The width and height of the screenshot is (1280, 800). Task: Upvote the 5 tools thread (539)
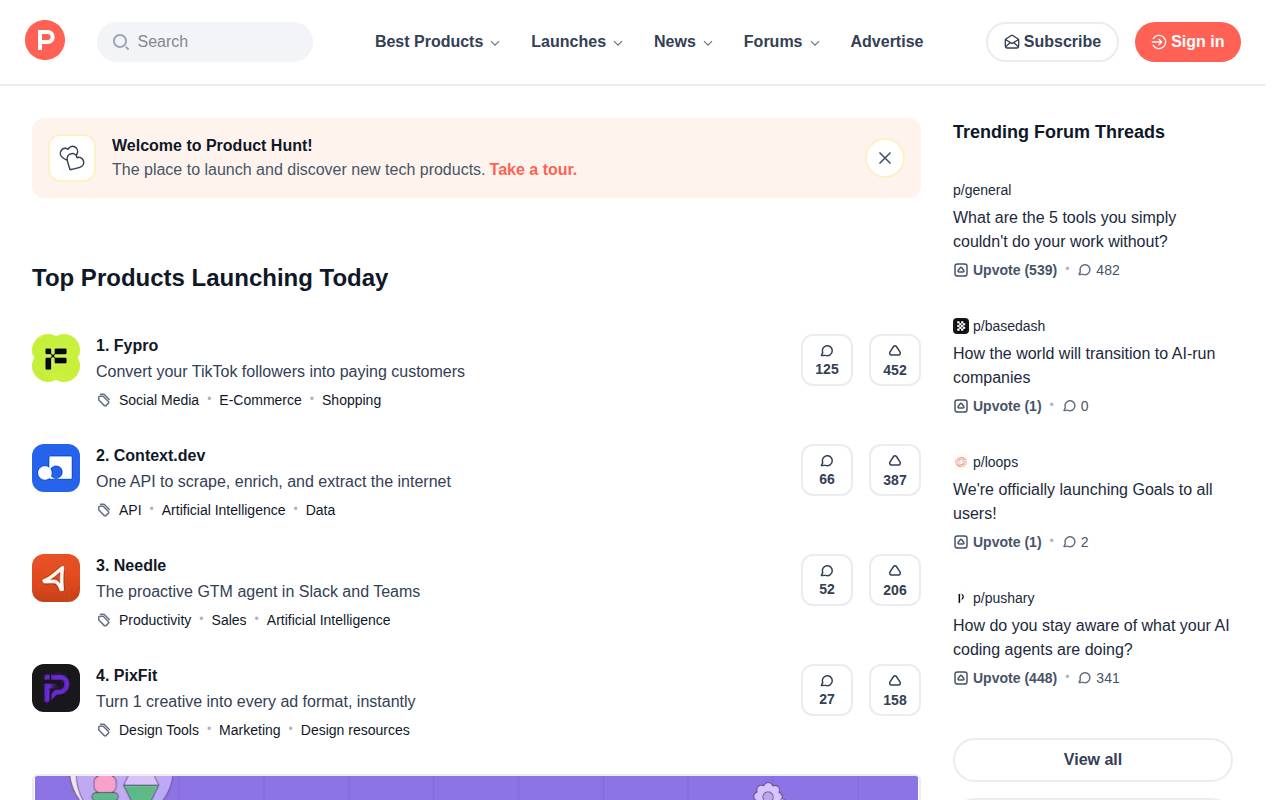coord(1005,270)
